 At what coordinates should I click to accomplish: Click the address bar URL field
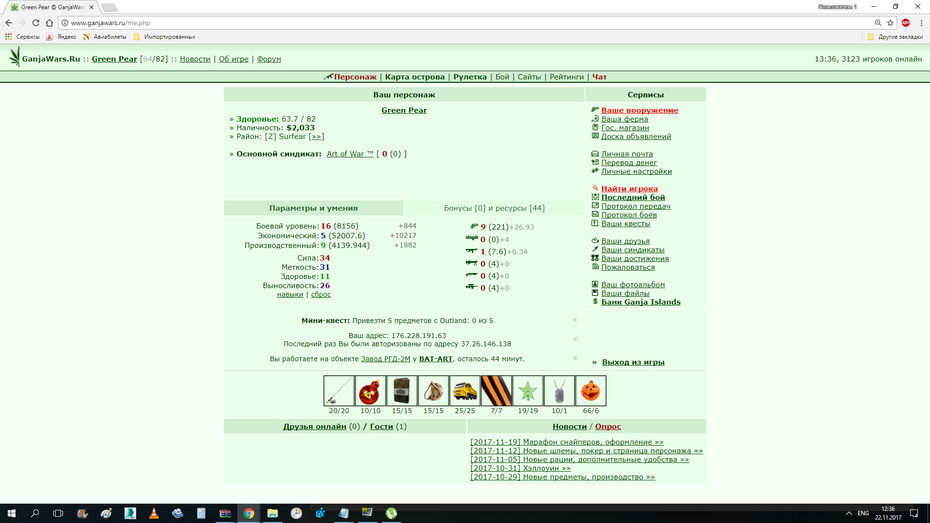(x=466, y=23)
